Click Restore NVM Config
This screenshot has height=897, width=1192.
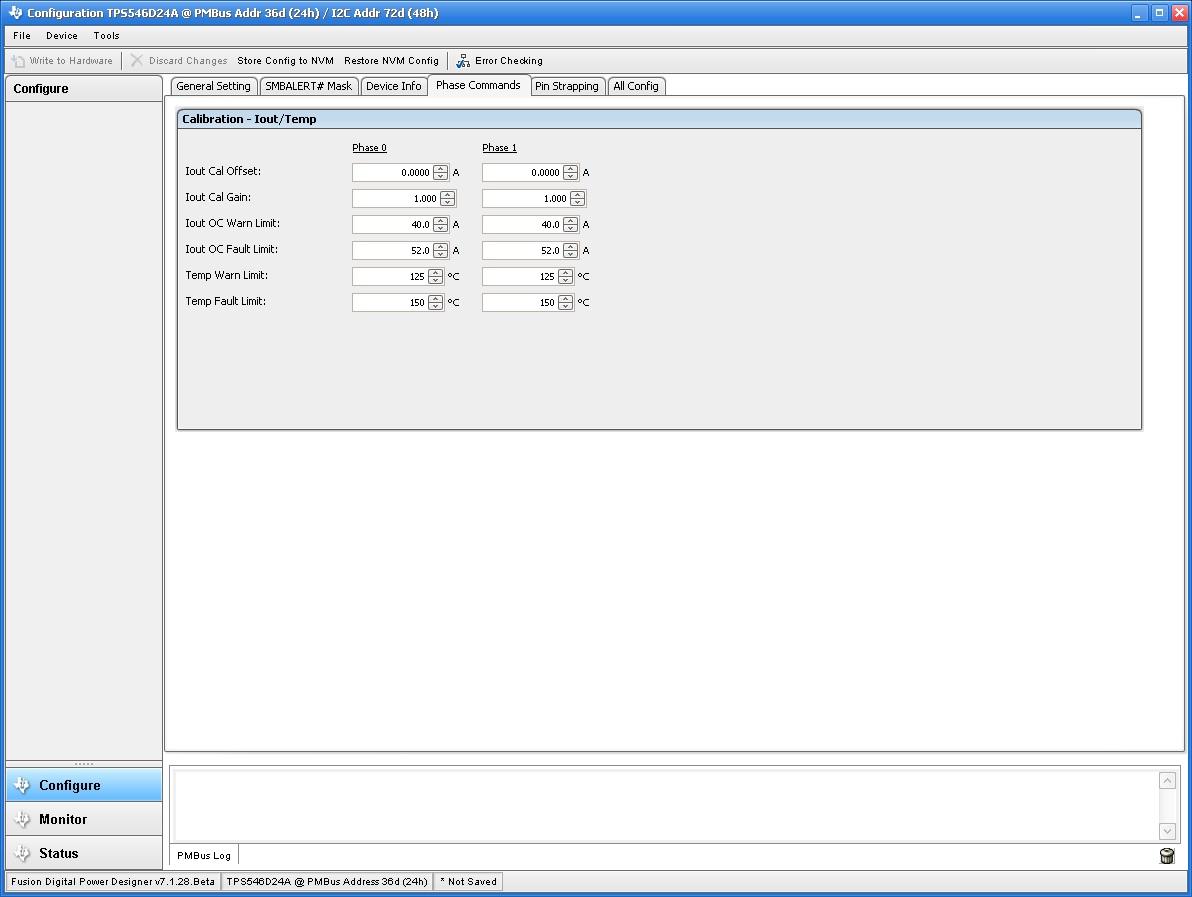(391, 60)
